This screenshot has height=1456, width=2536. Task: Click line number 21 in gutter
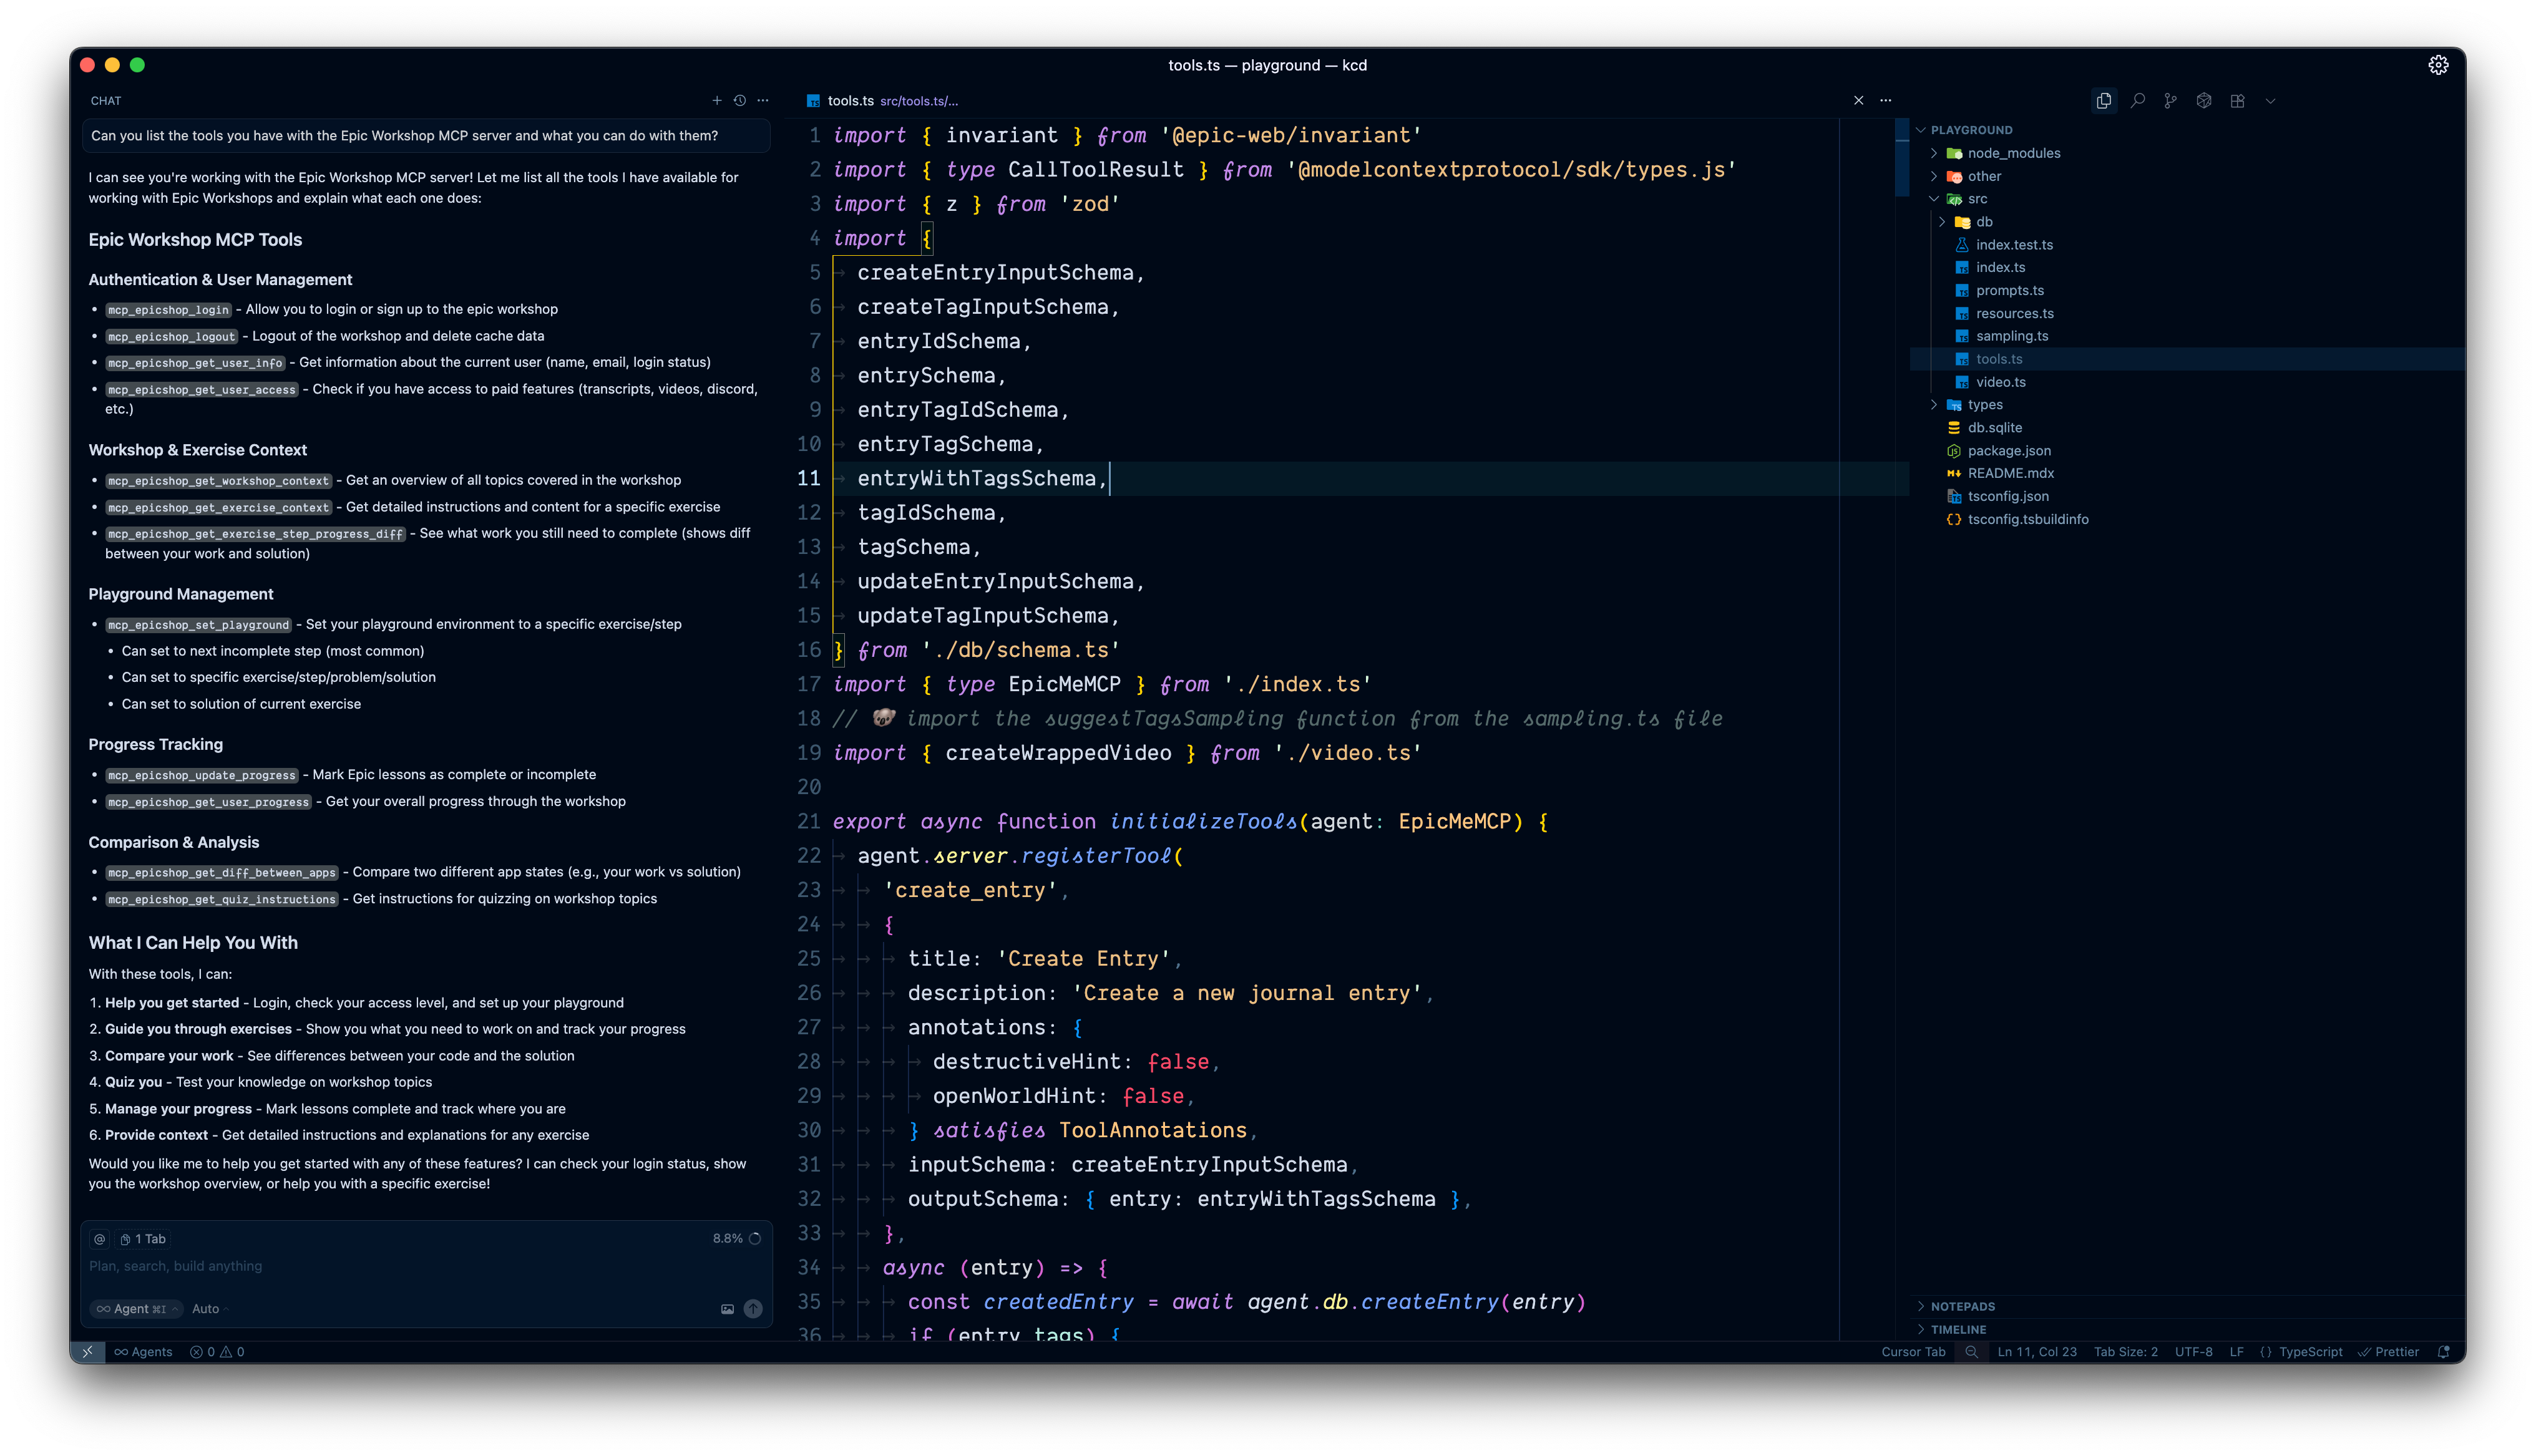click(809, 822)
